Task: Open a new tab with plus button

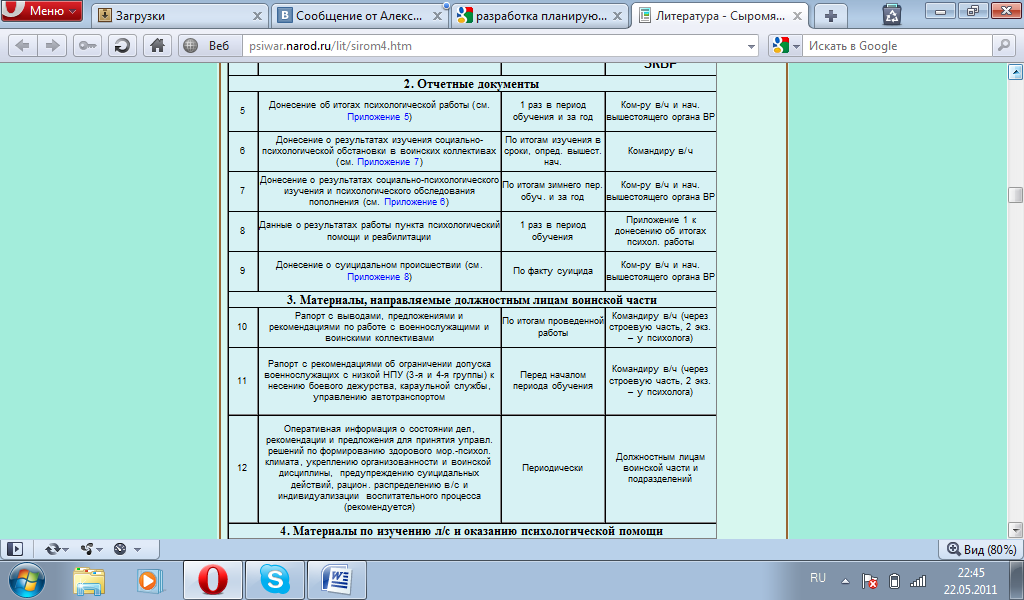Action: [831, 16]
